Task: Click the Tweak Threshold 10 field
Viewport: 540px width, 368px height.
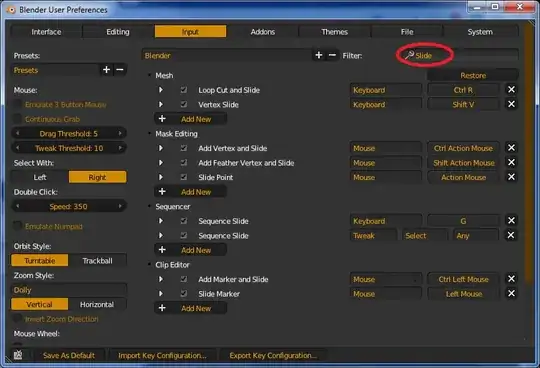Action: click(69, 148)
